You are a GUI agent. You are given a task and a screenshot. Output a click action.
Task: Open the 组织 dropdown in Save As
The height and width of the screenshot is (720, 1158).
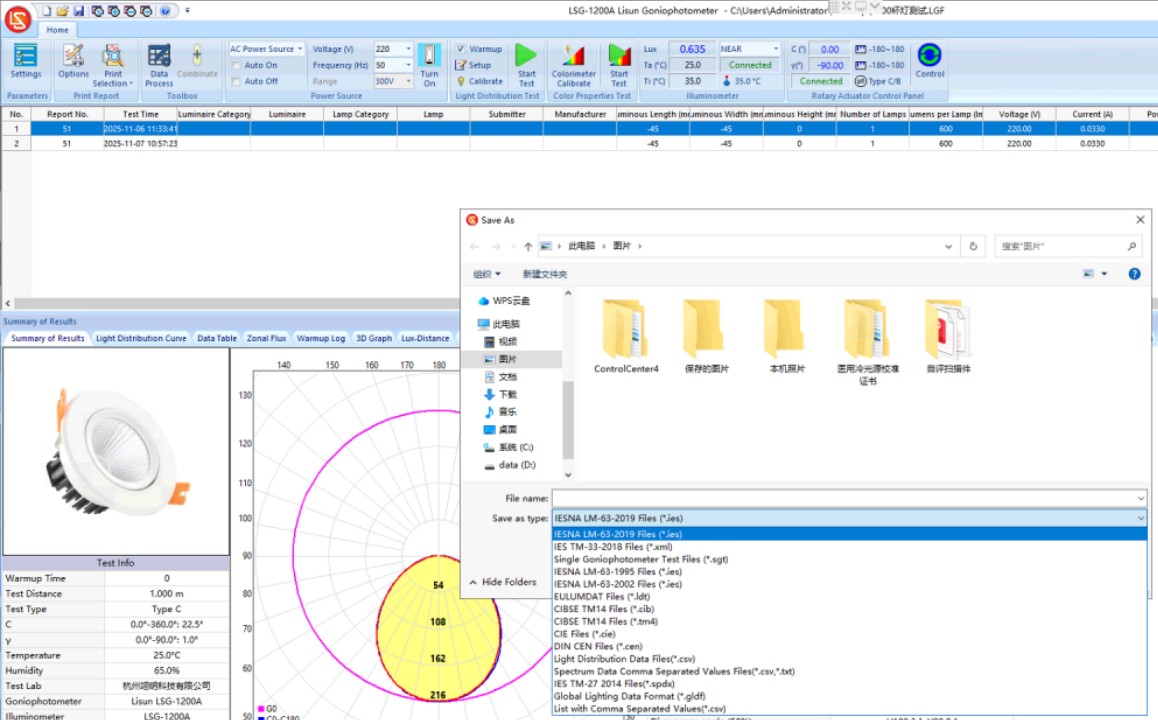point(487,274)
